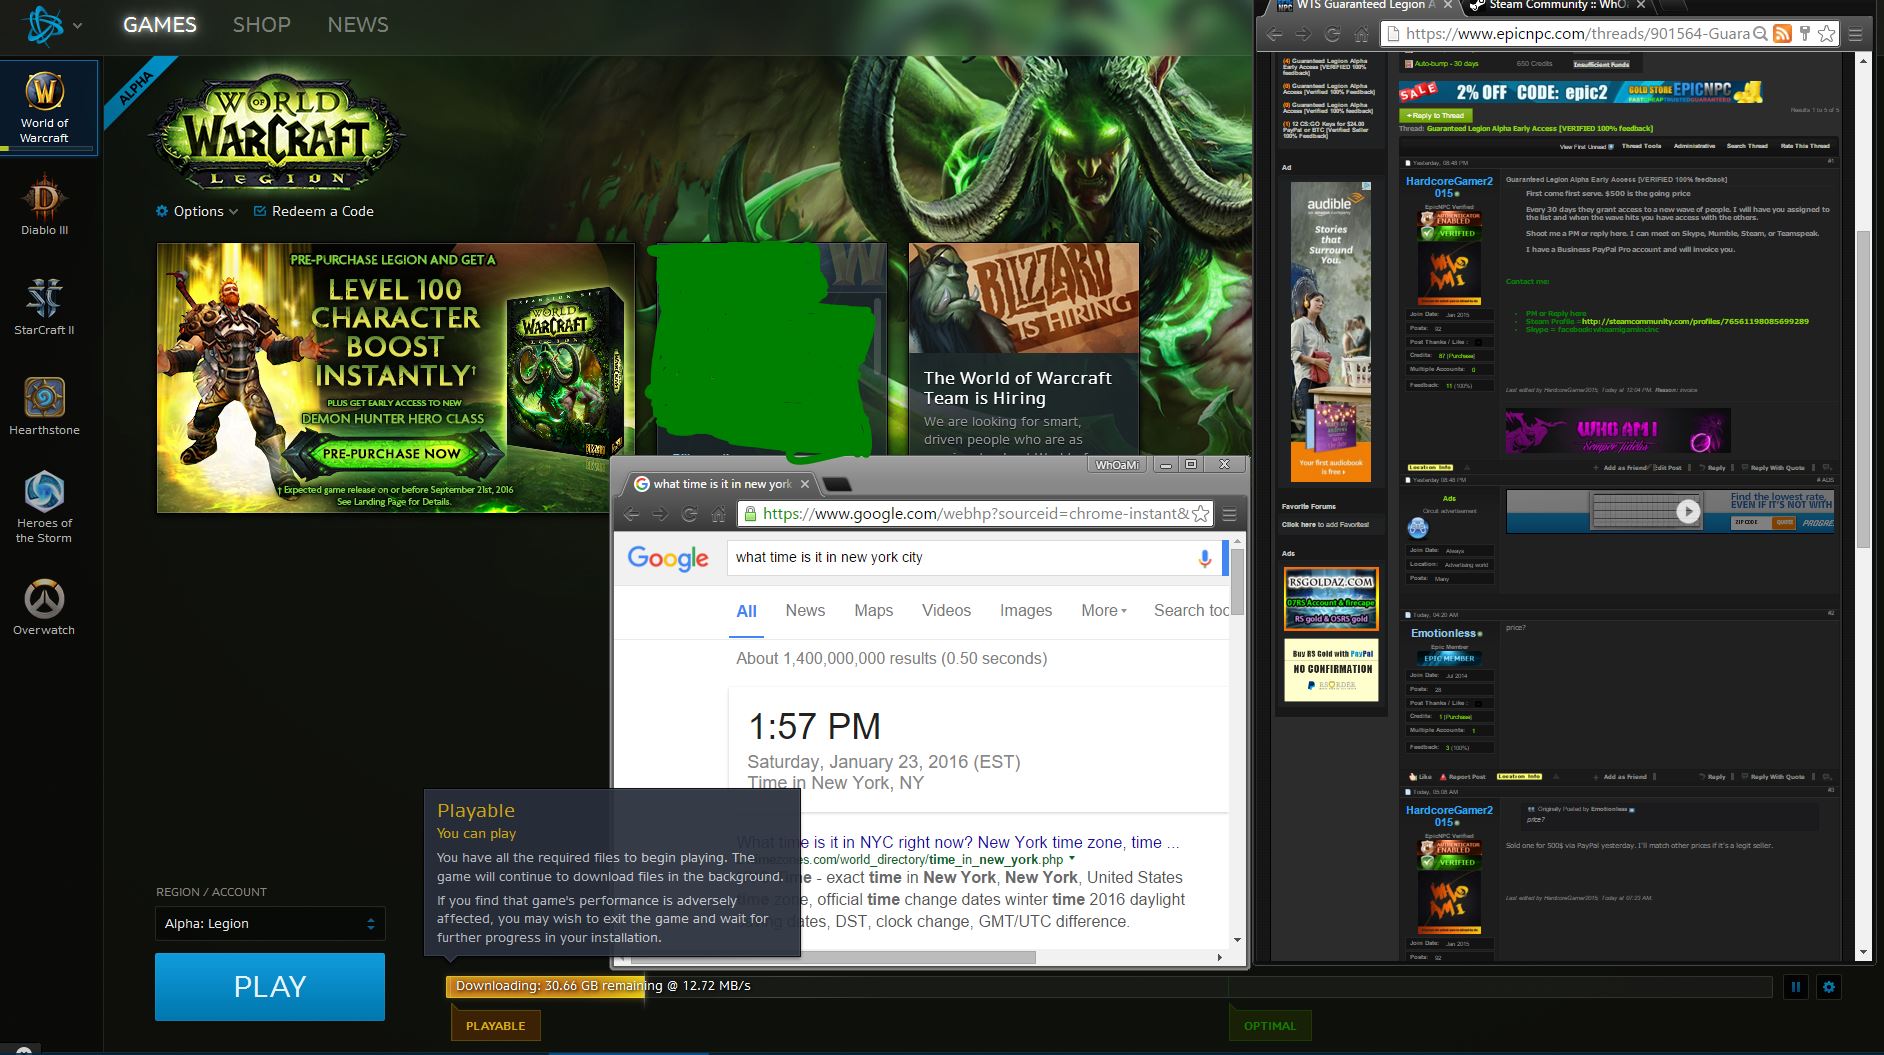Click the Google logo

[x=668, y=558]
